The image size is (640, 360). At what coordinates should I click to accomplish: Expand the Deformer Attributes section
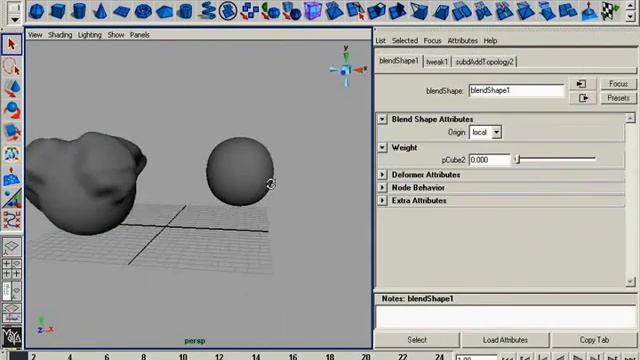coord(382,175)
